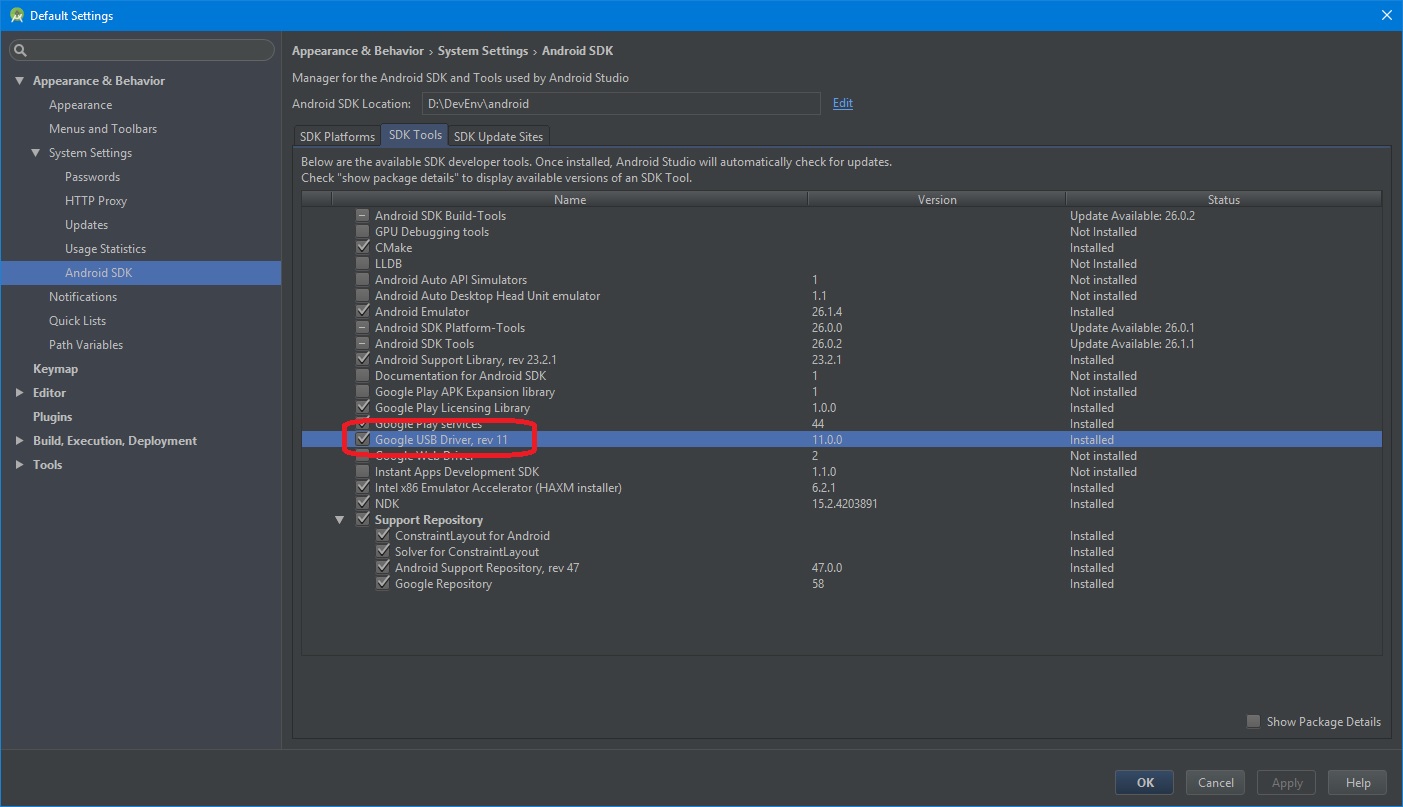Sort table by the Version column header
1403x807 pixels.
click(937, 200)
